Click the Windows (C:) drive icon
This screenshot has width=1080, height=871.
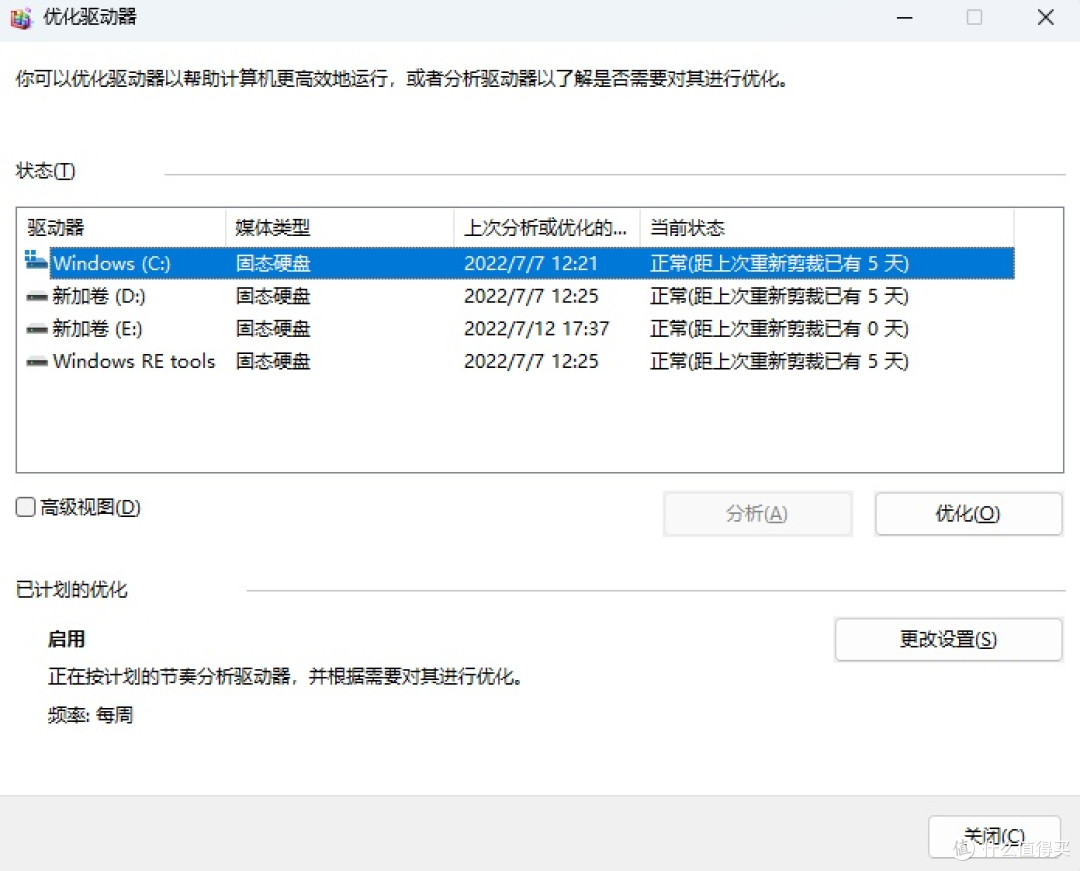tap(37, 260)
